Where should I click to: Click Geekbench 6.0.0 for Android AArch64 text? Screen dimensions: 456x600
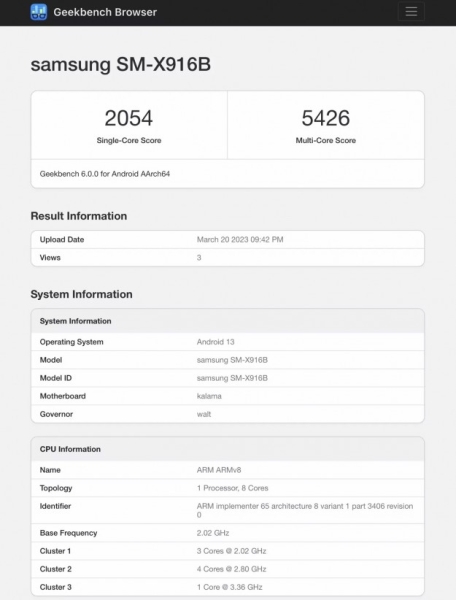click(x=105, y=174)
